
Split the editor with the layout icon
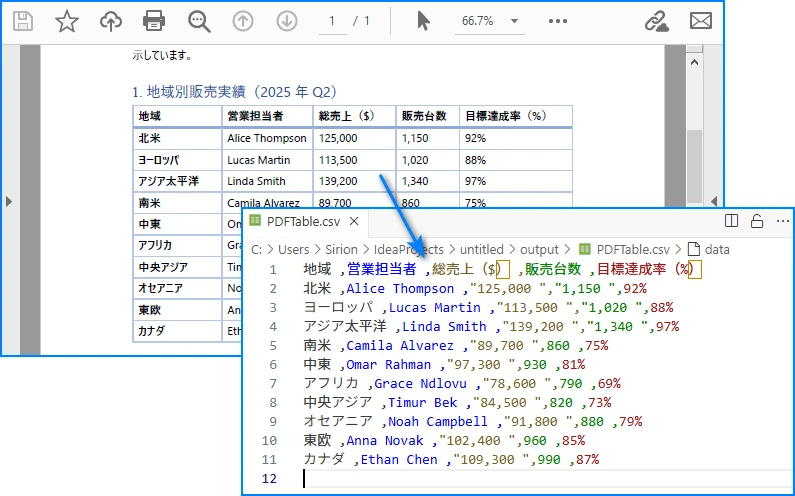tap(731, 221)
